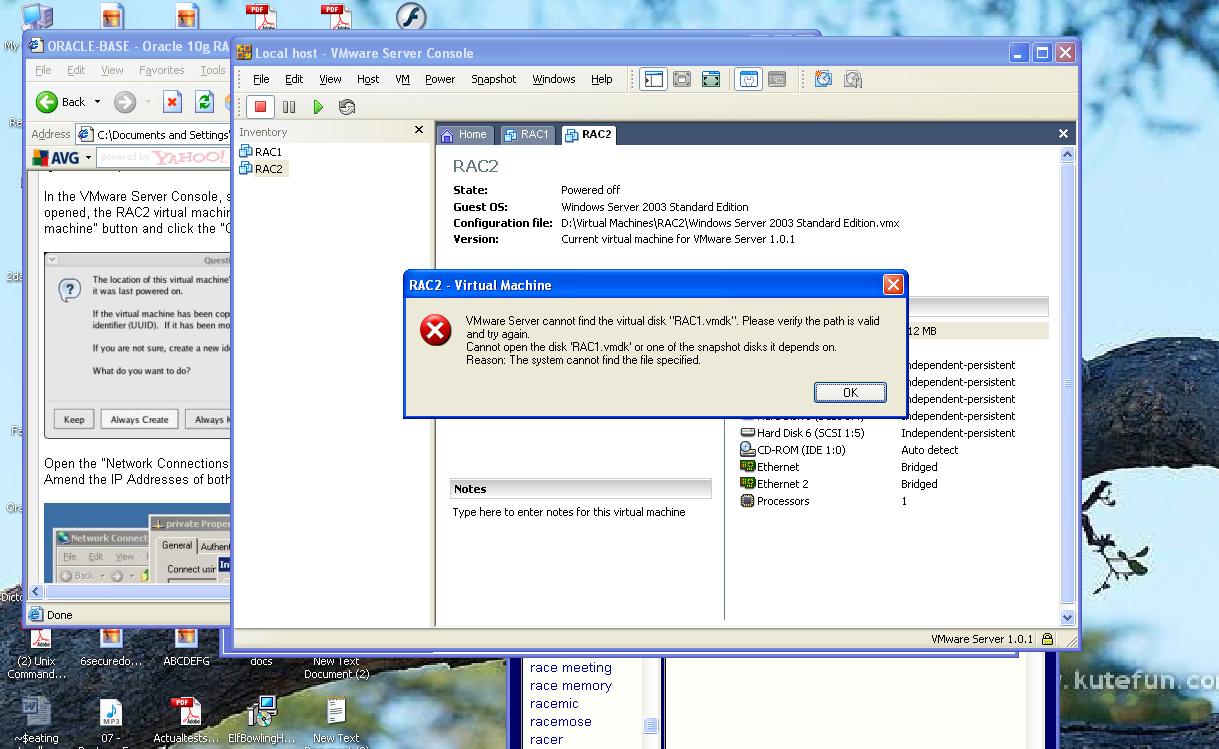Screen dimensions: 1219x749
Task: Close the current VM tab with the X
Action: pos(1063,133)
